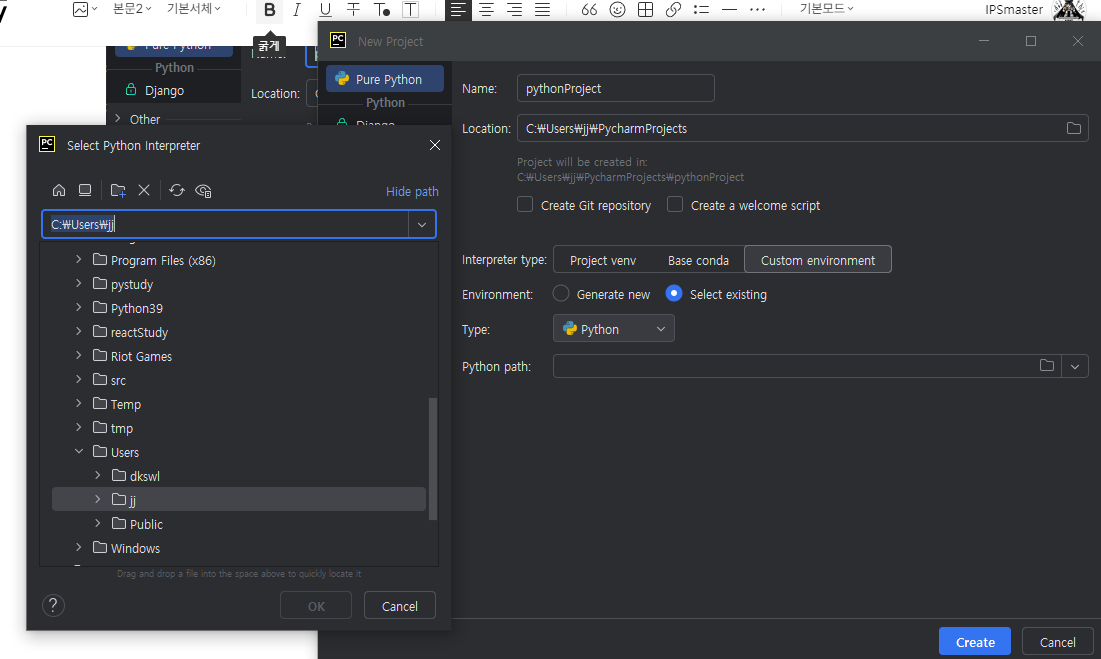Refresh the file tree
Screen dimensions: 1101x659
pyautogui.click(x=176, y=190)
